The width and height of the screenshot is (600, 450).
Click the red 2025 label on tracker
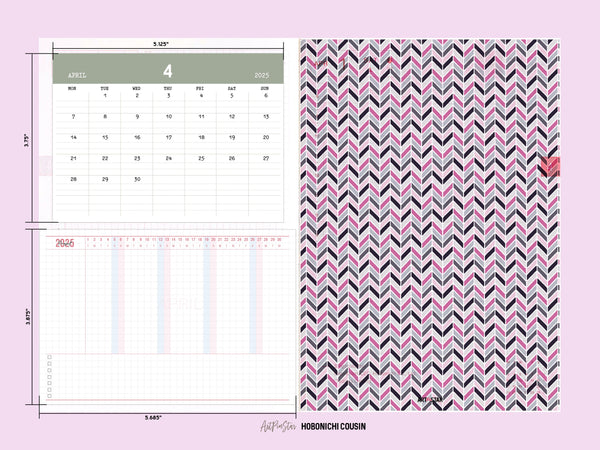click(65, 244)
